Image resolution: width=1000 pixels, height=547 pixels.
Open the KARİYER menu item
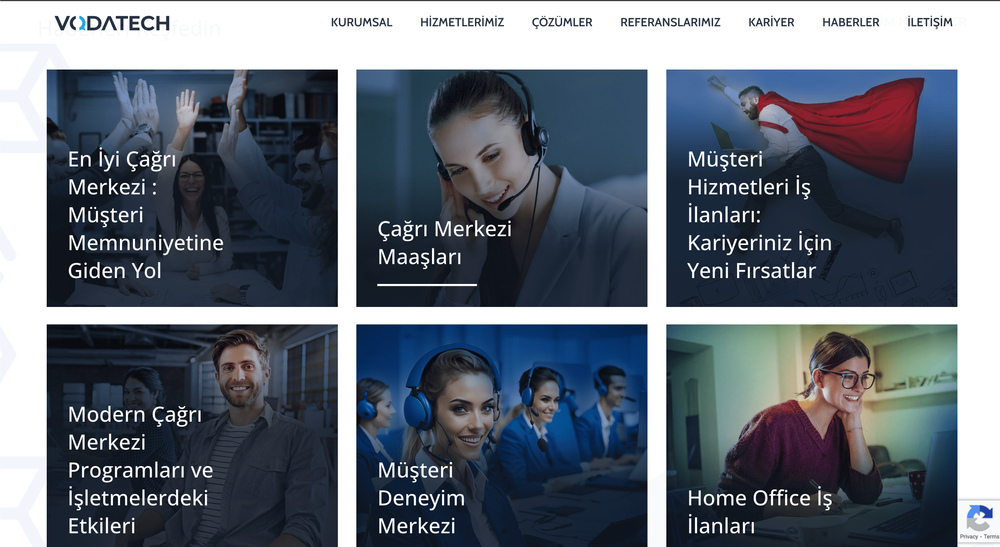(x=771, y=22)
